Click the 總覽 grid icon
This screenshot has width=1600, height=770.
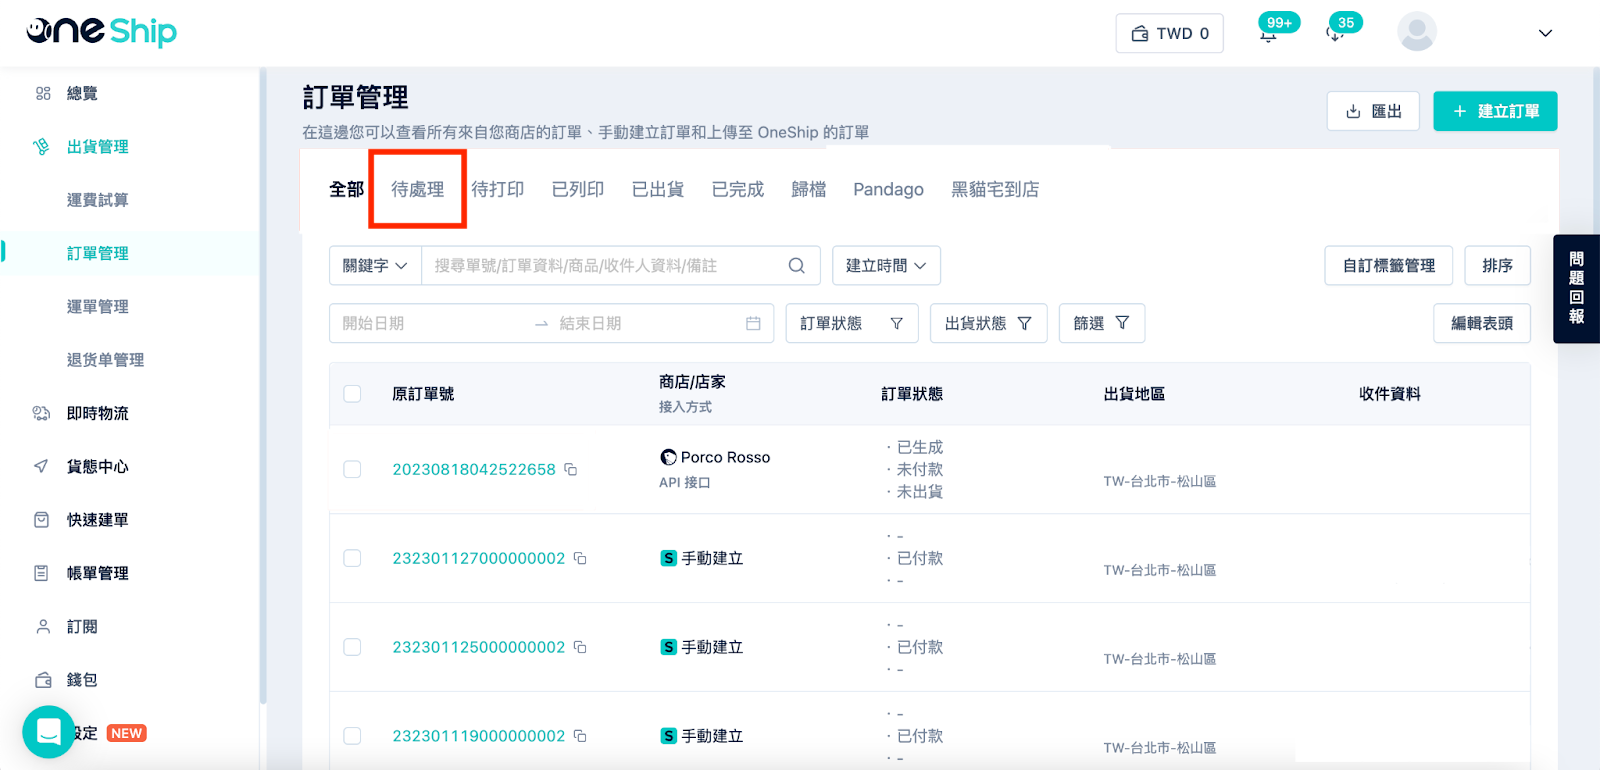pos(42,93)
